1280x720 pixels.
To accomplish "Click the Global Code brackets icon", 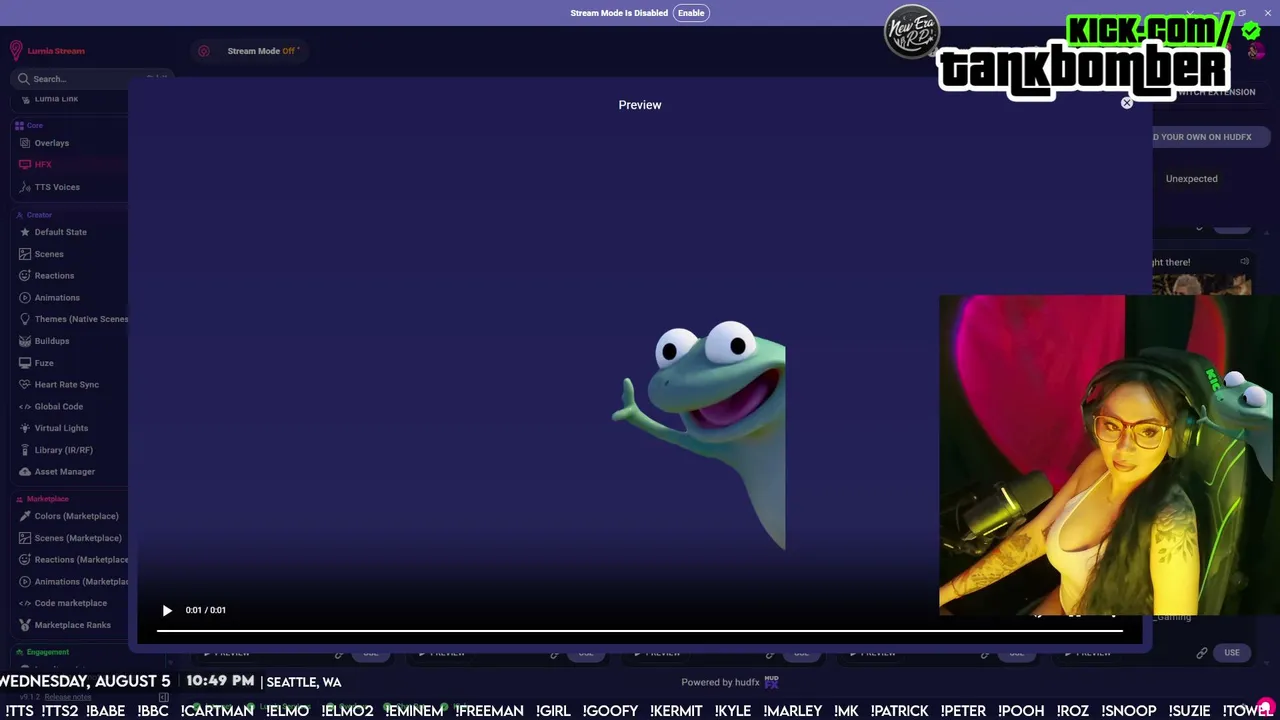I will click(x=26, y=407).
